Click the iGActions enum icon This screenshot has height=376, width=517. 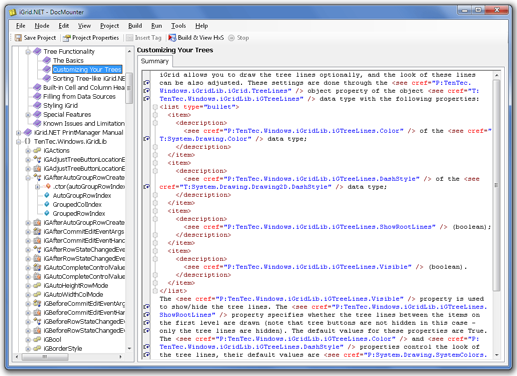pyautogui.click(x=37, y=150)
